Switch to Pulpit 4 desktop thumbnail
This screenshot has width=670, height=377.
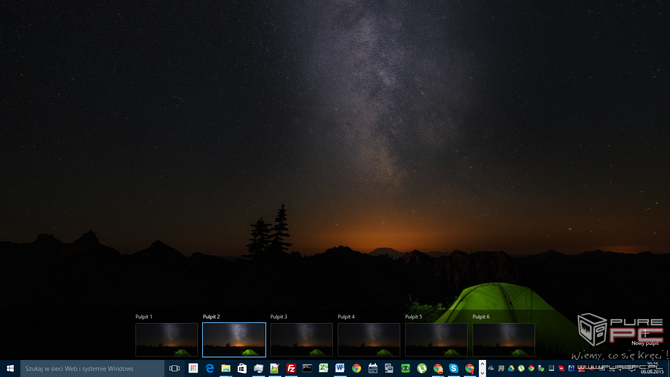click(x=369, y=340)
